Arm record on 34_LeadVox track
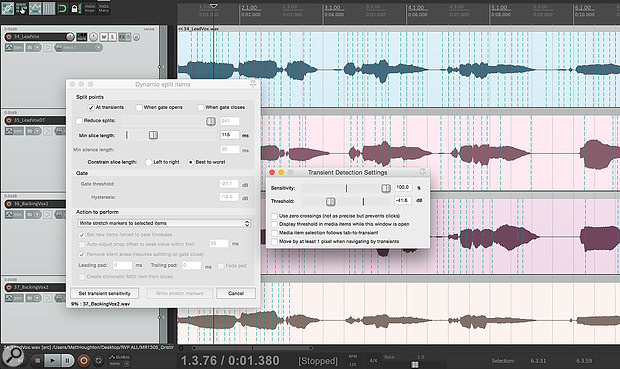The height and width of the screenshot is (369, 620). pos(9,37)
